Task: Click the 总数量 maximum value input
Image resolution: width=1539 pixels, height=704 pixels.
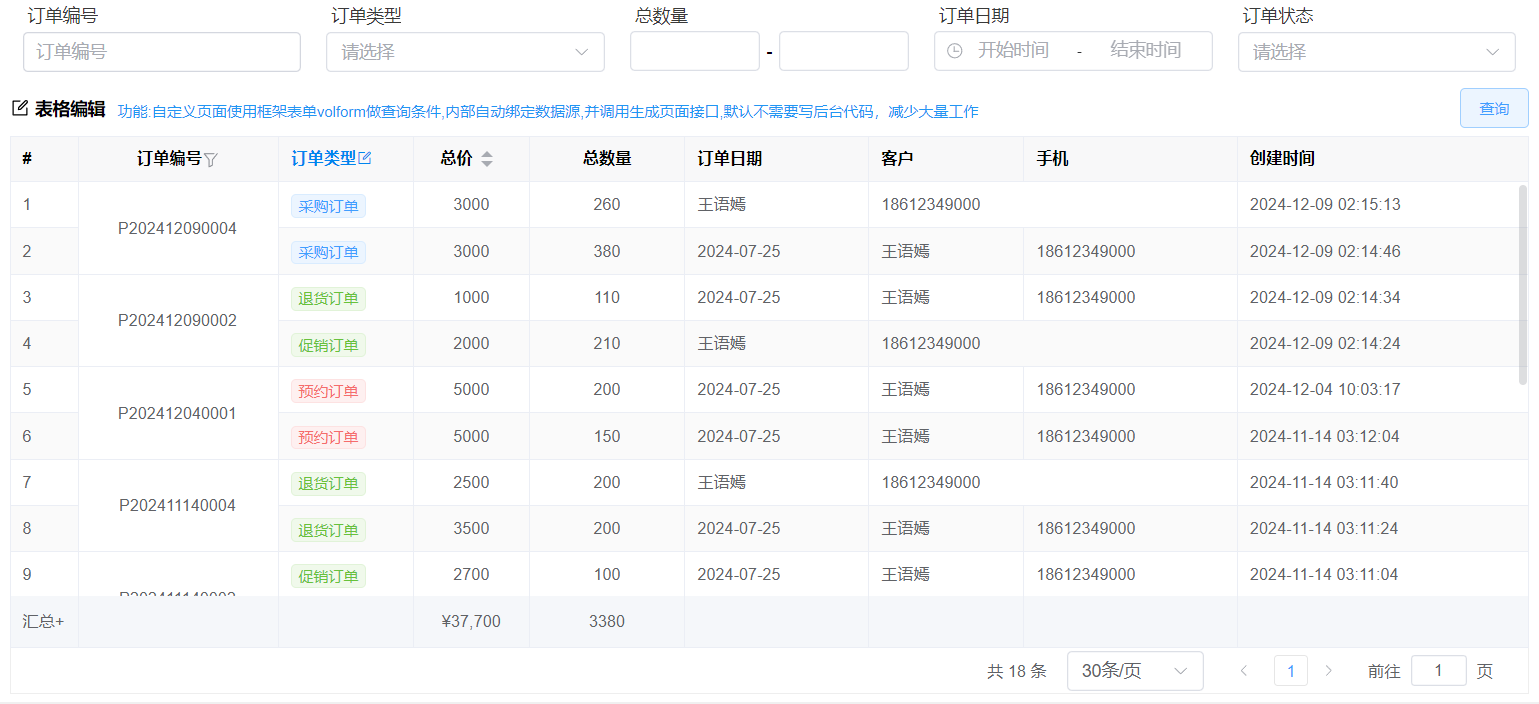Action: pos(843,51)
